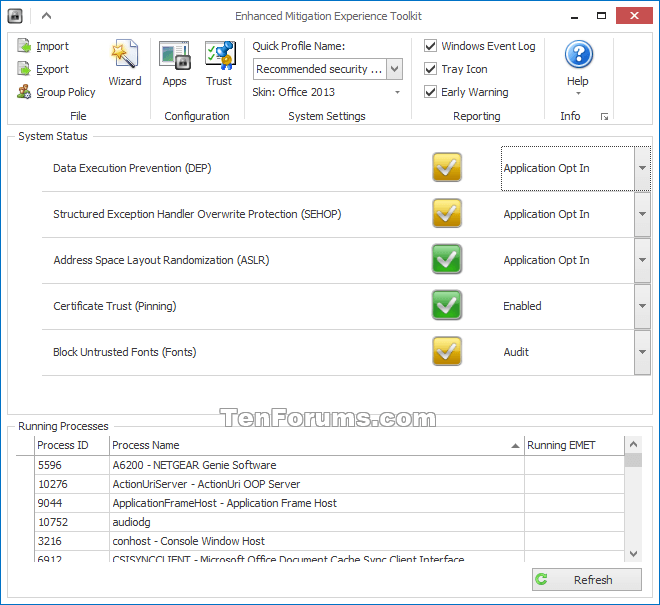Click the process list scrollbar thumb
Viewport: 660px width, 605px height.
[x=633, y=460]
